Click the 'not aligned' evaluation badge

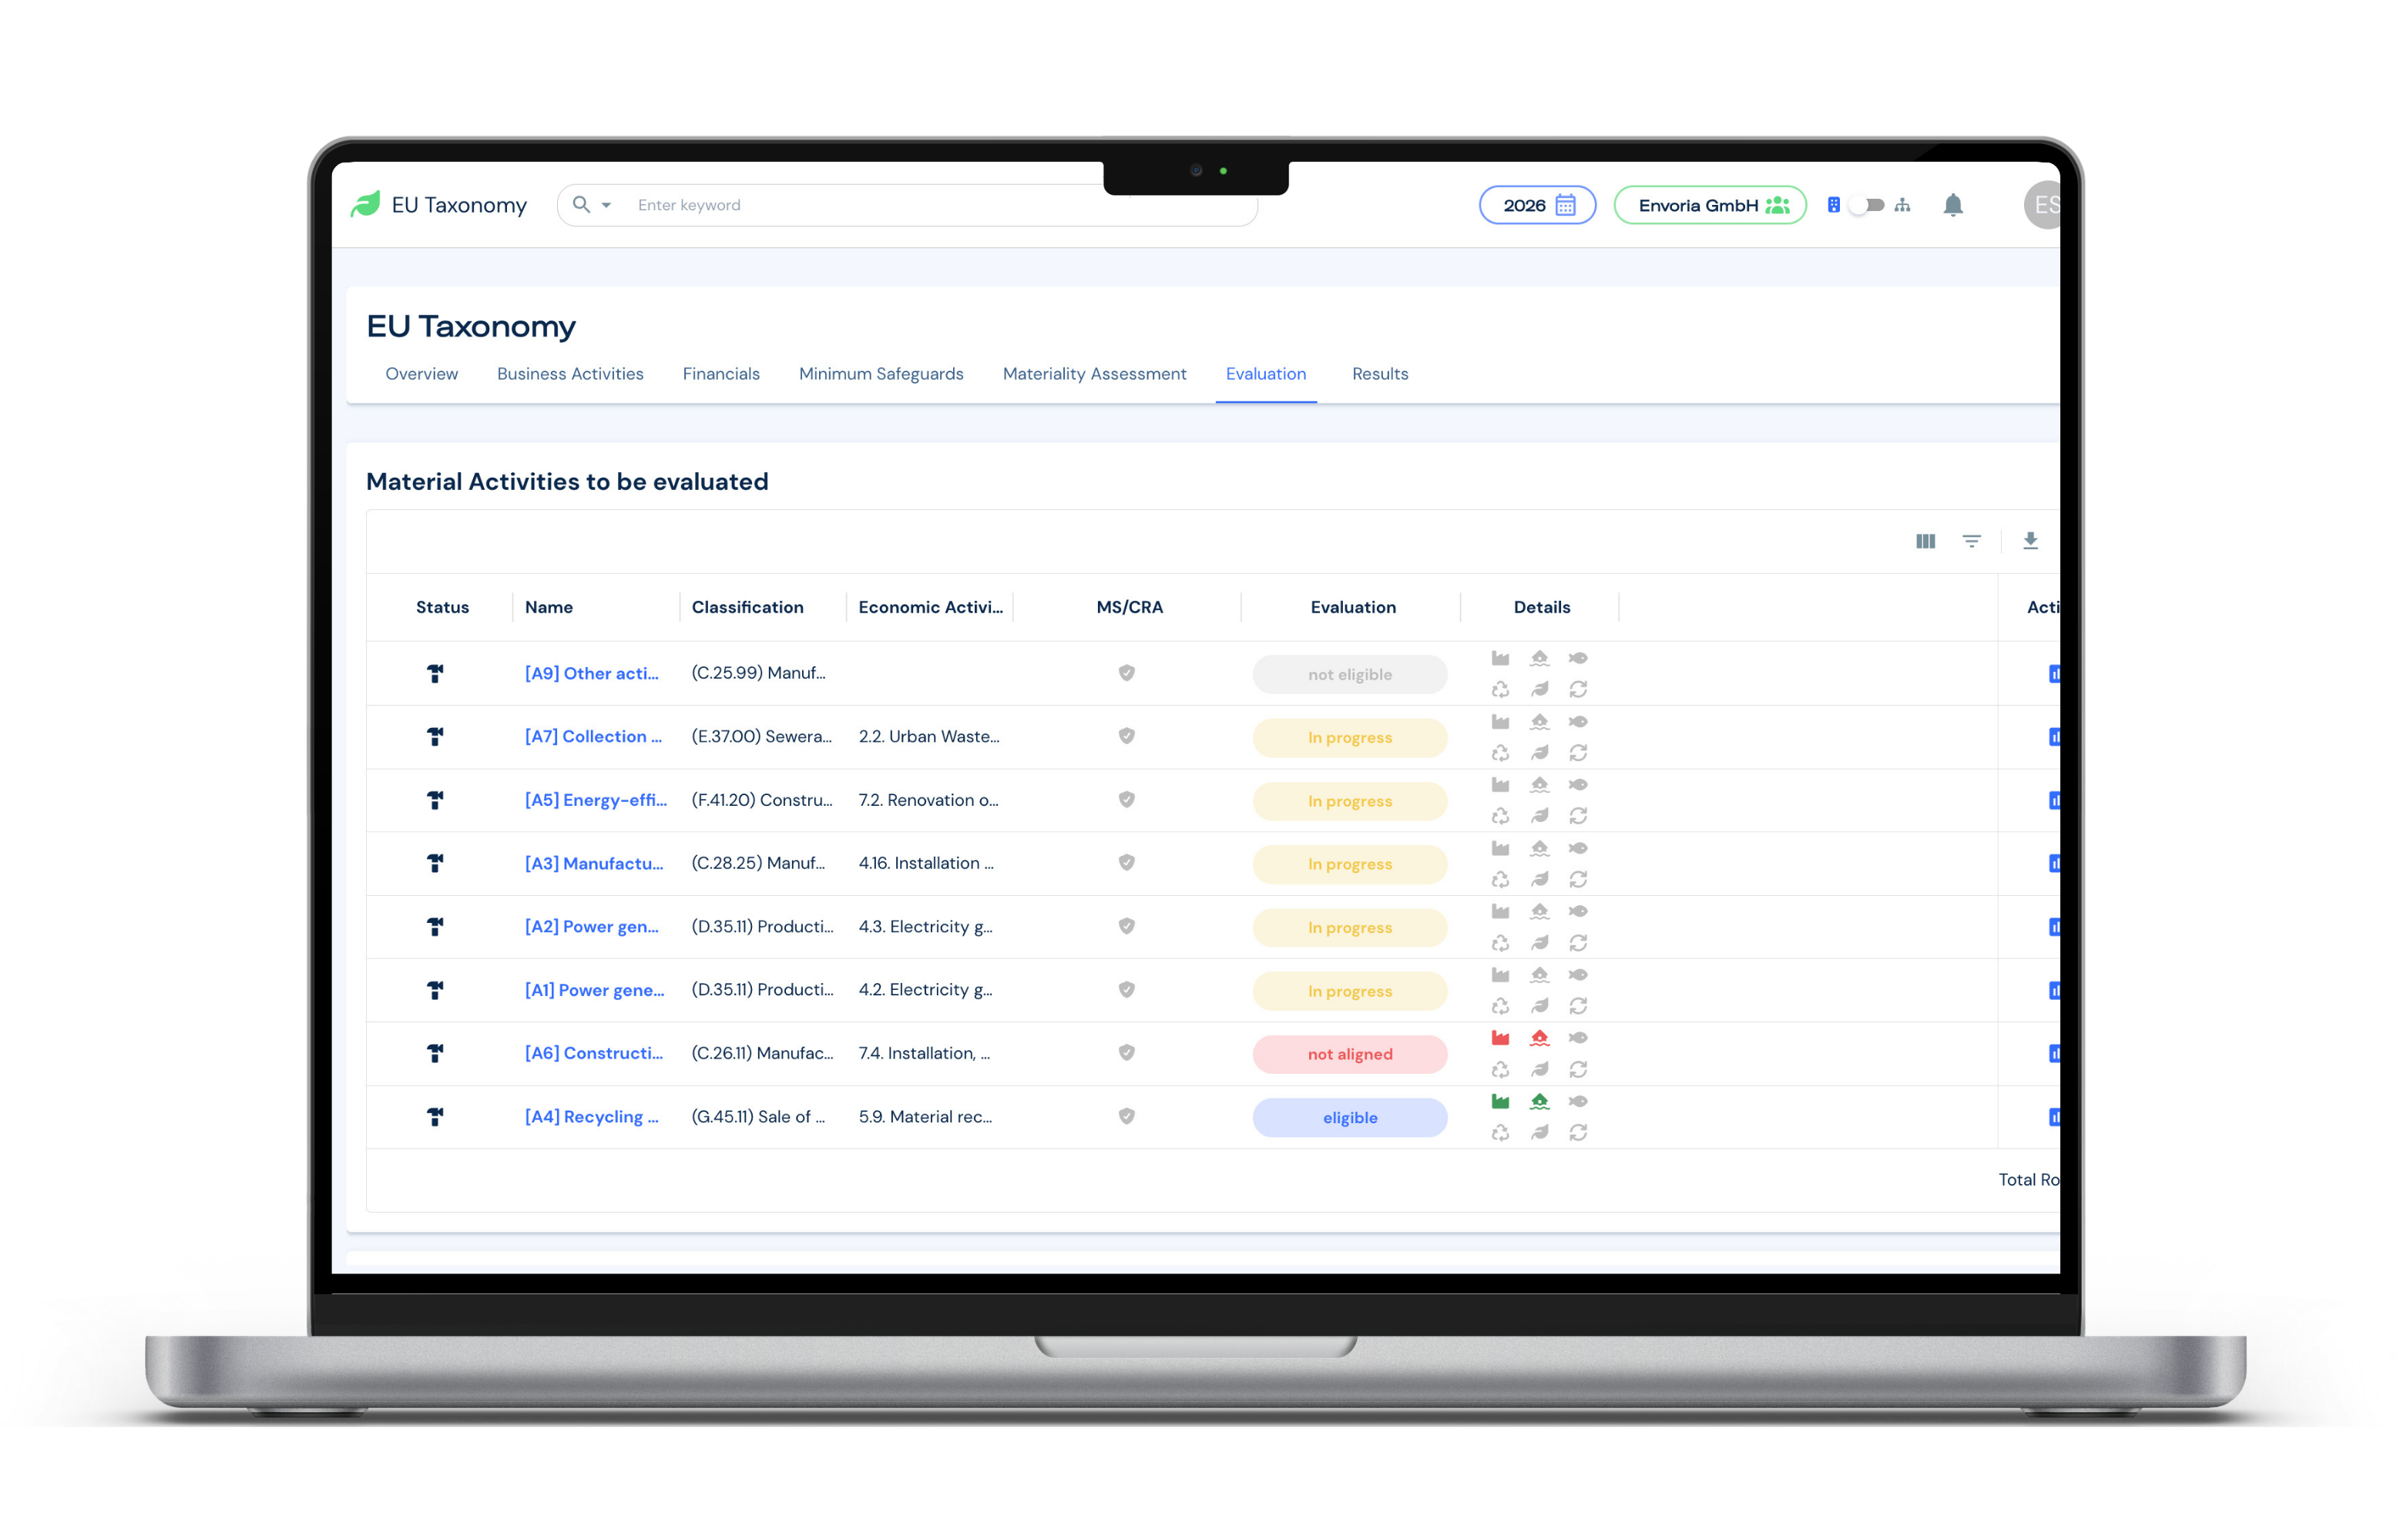pos(1349,1054)
